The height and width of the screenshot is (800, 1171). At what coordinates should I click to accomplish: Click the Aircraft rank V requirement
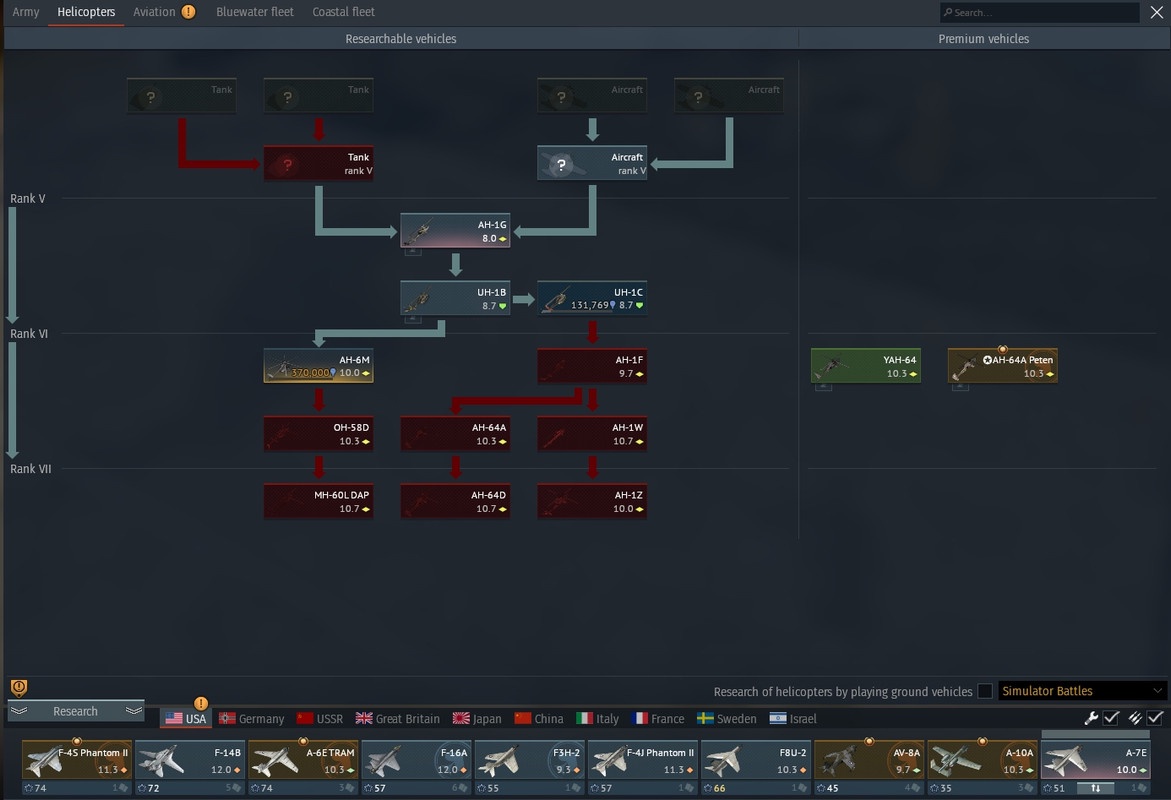[592, 163]
